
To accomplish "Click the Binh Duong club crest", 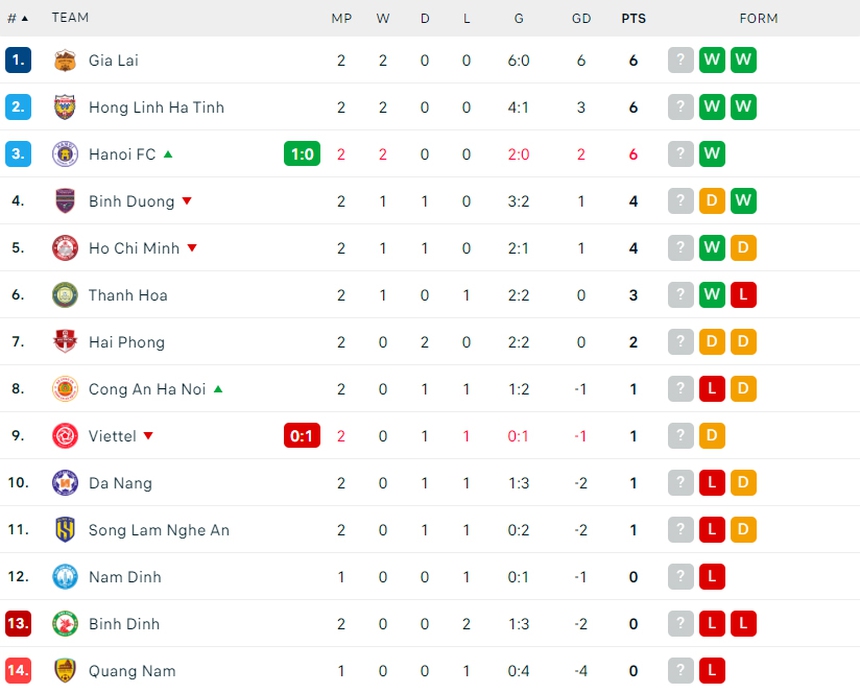I will click(x=64, y=201).
